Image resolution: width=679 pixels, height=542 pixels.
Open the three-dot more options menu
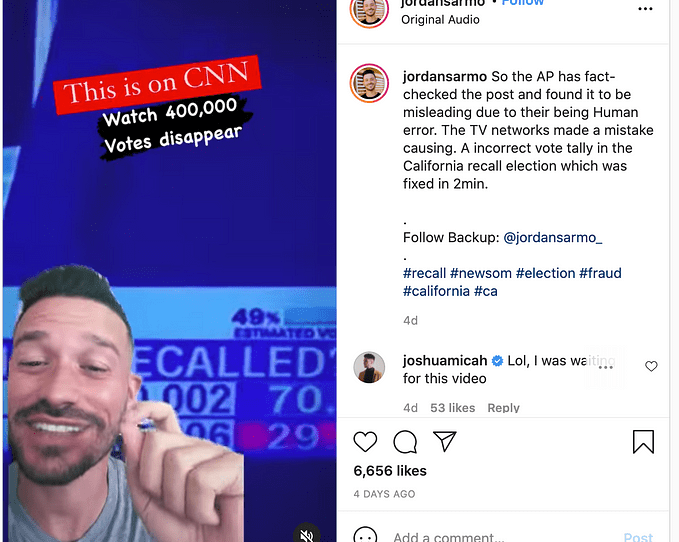point(645,9)
